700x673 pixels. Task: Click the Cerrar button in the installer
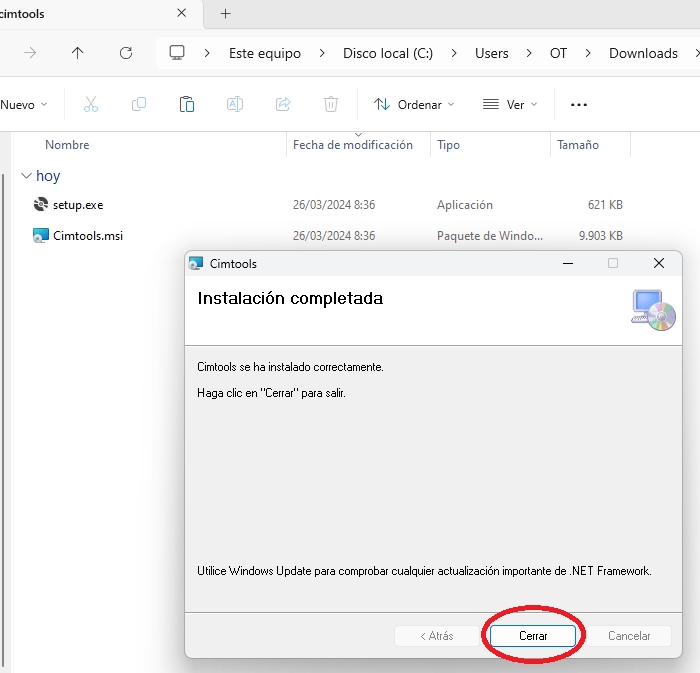[533, 636]
